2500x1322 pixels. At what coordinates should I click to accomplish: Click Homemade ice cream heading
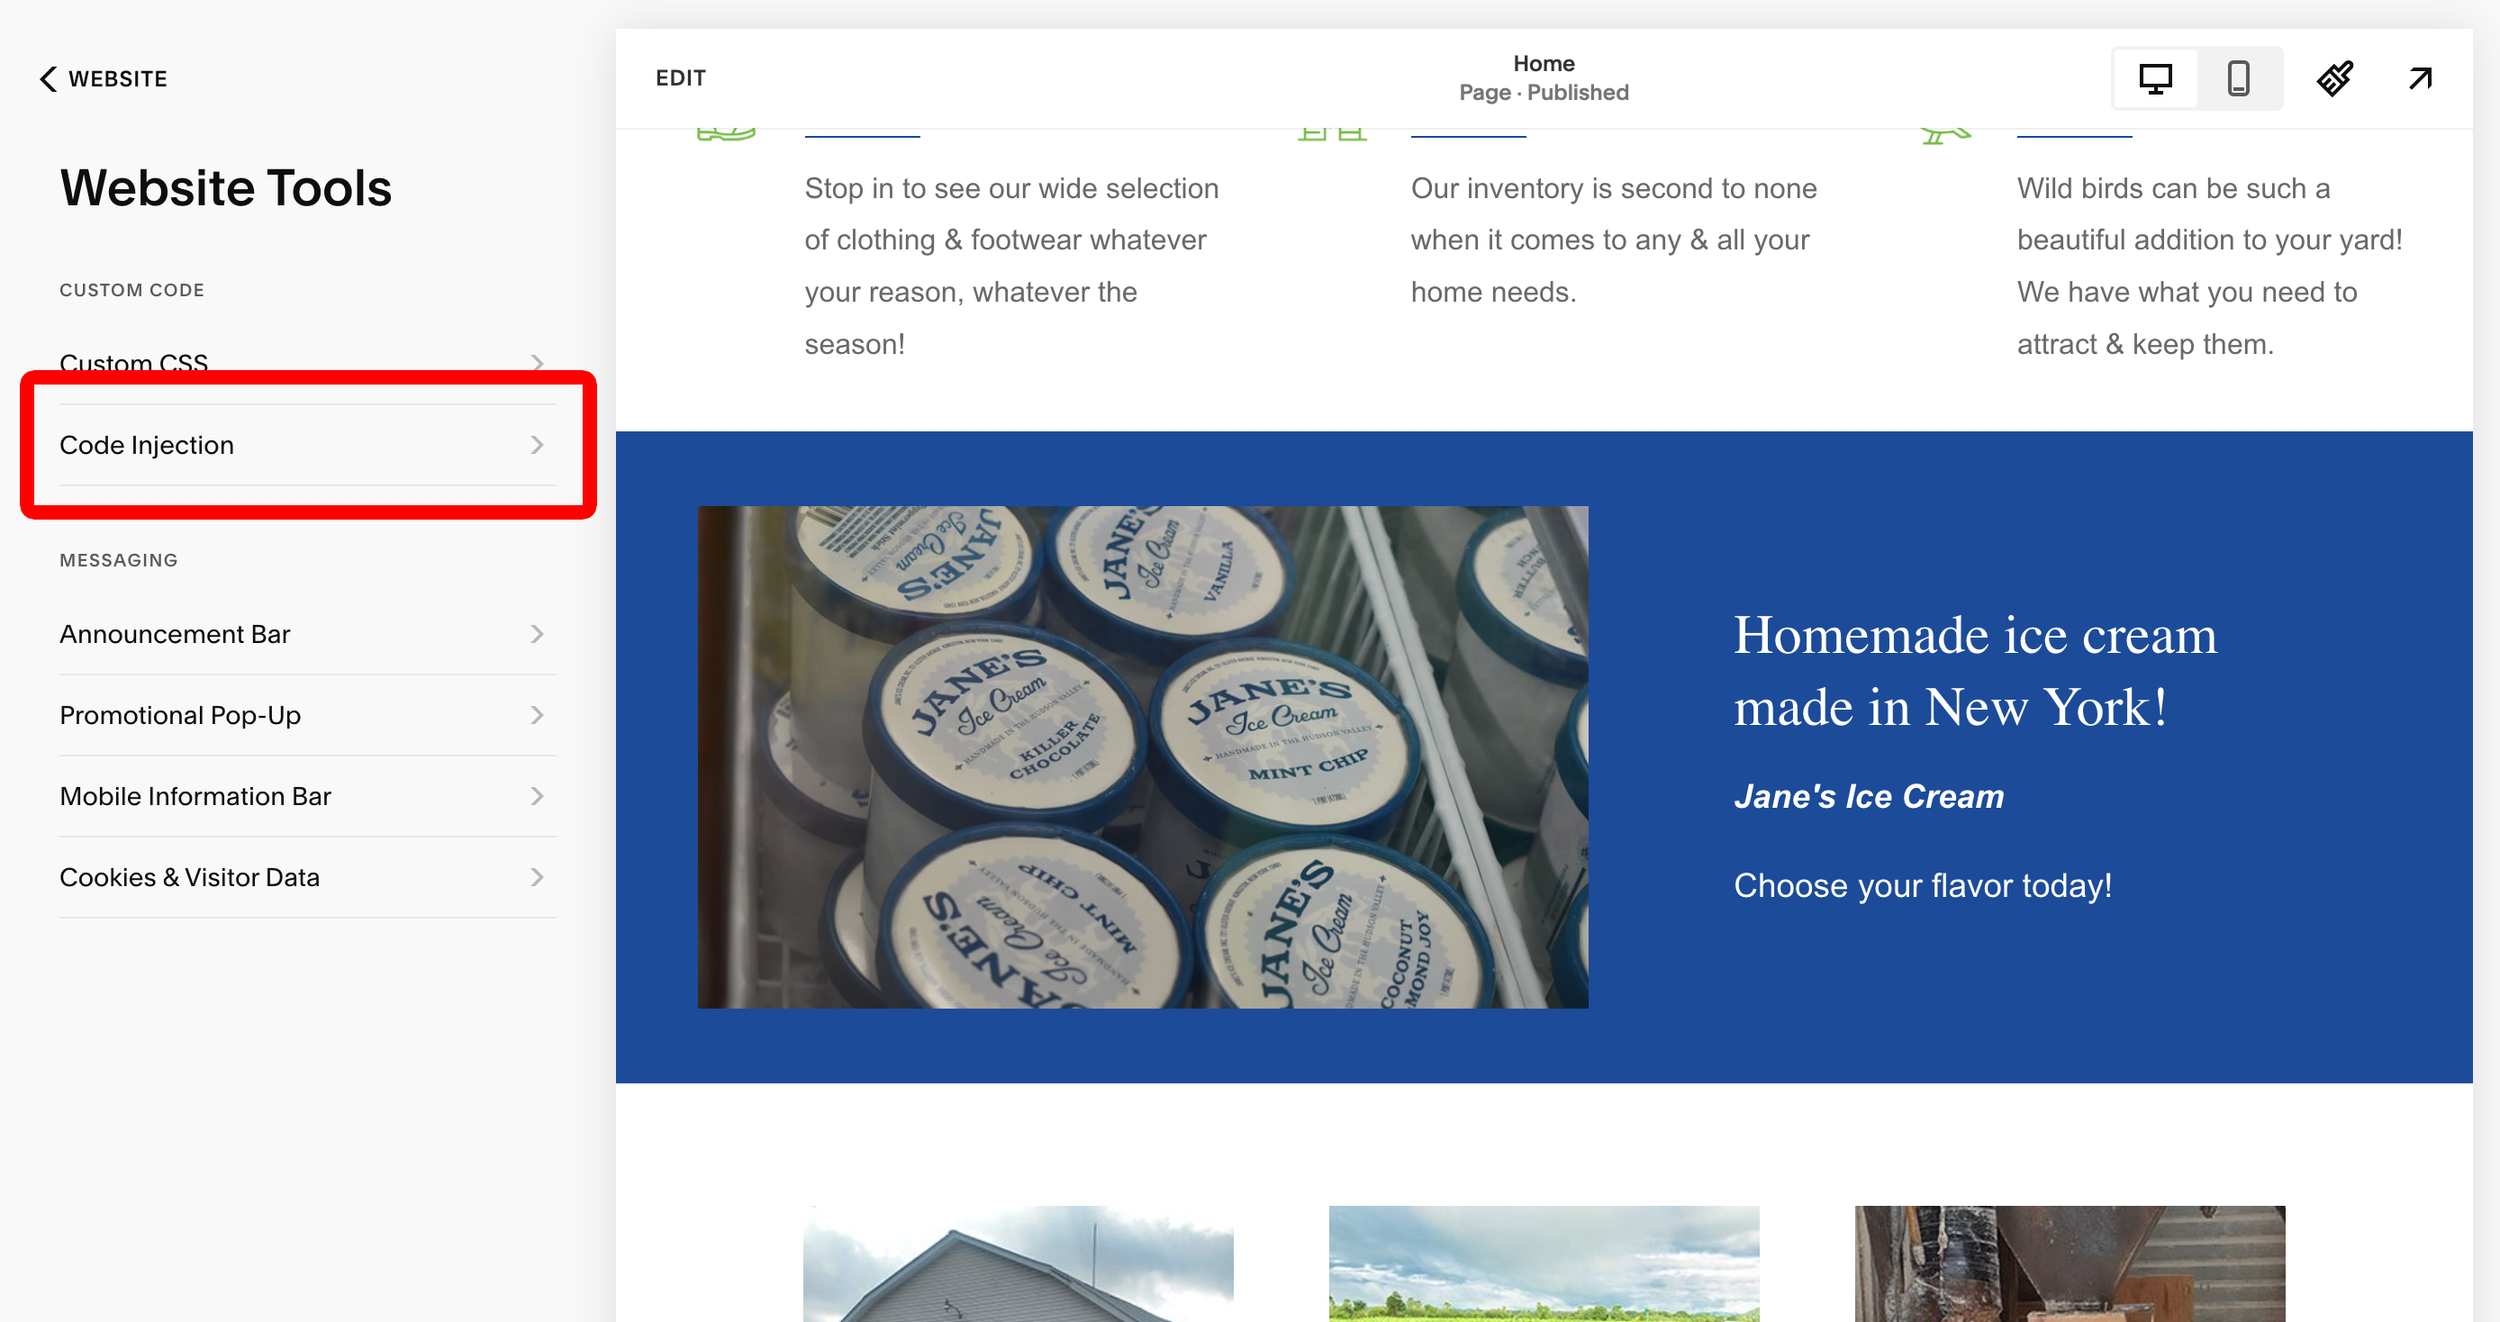point(1975,671)
